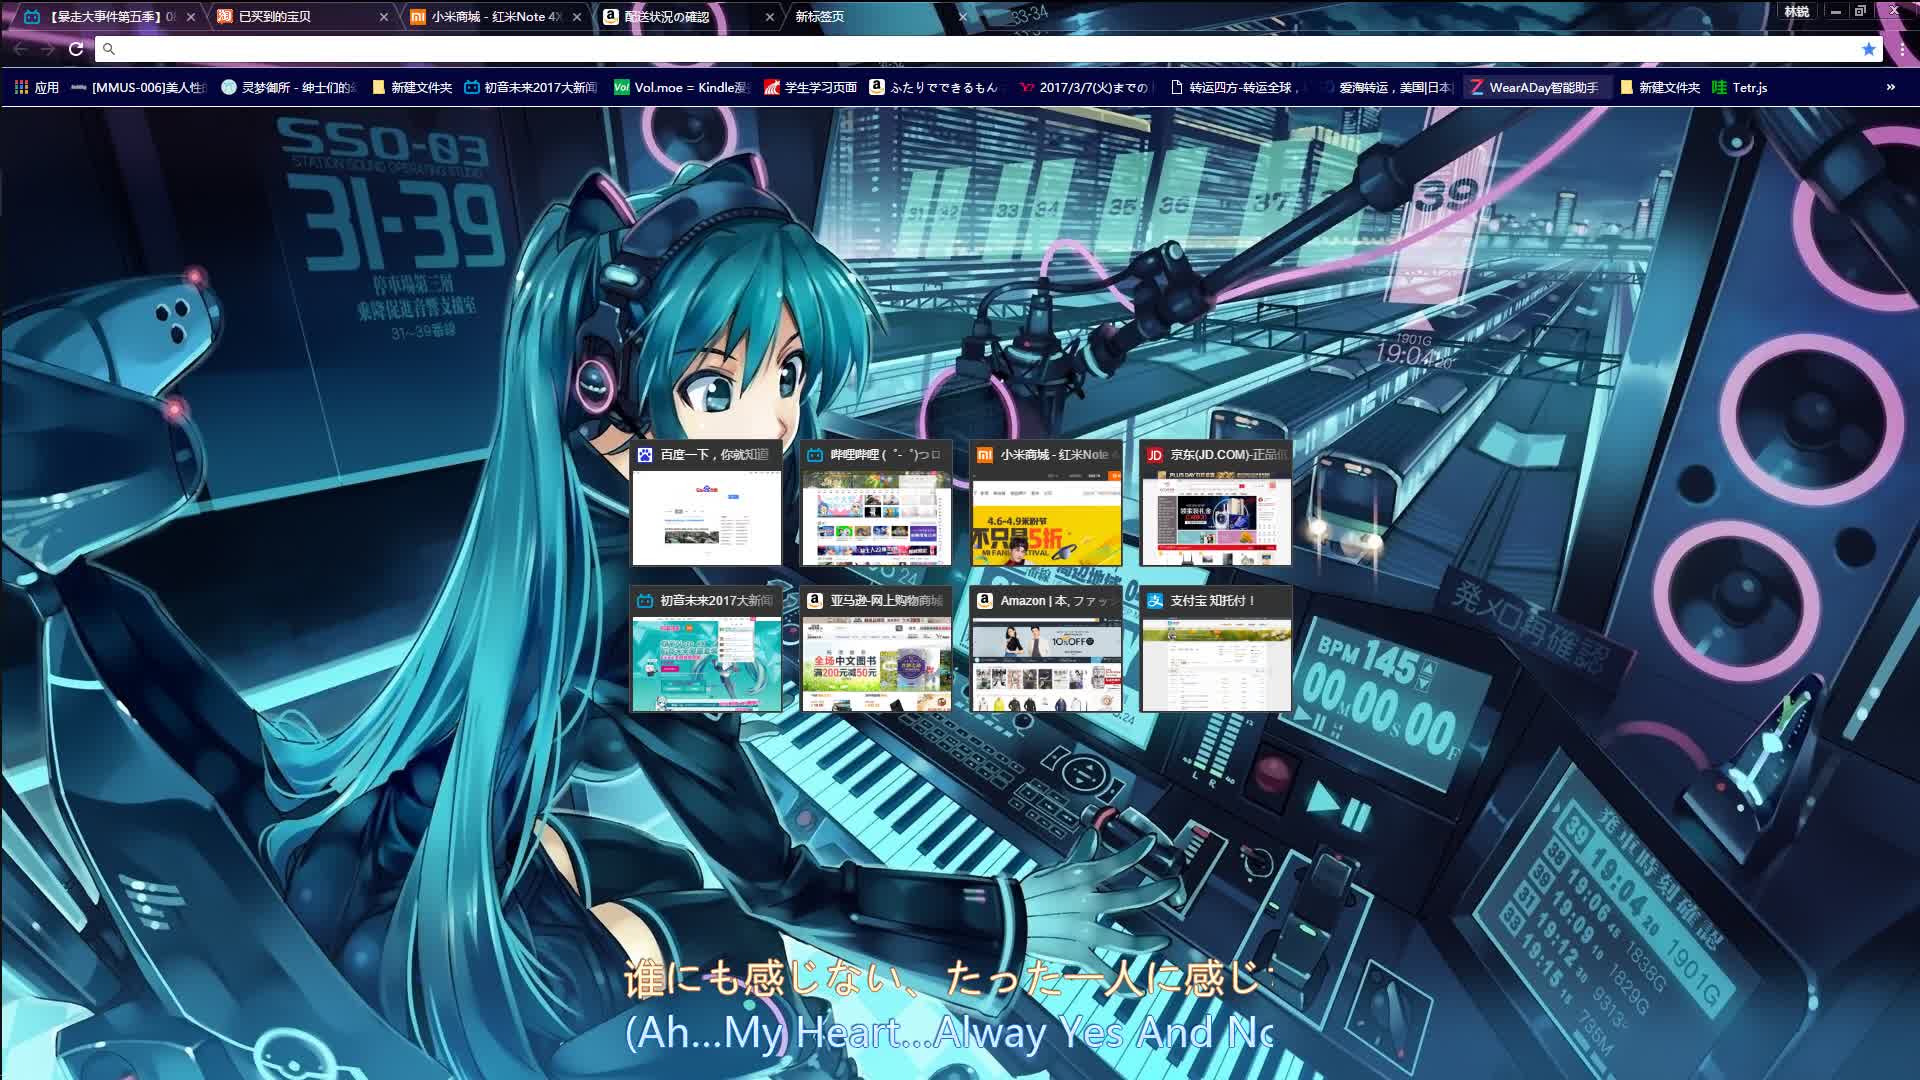The image size is (1920, 1080).
Task: Click the 林锐 profile name button
Action: [x=1797, y=11]
